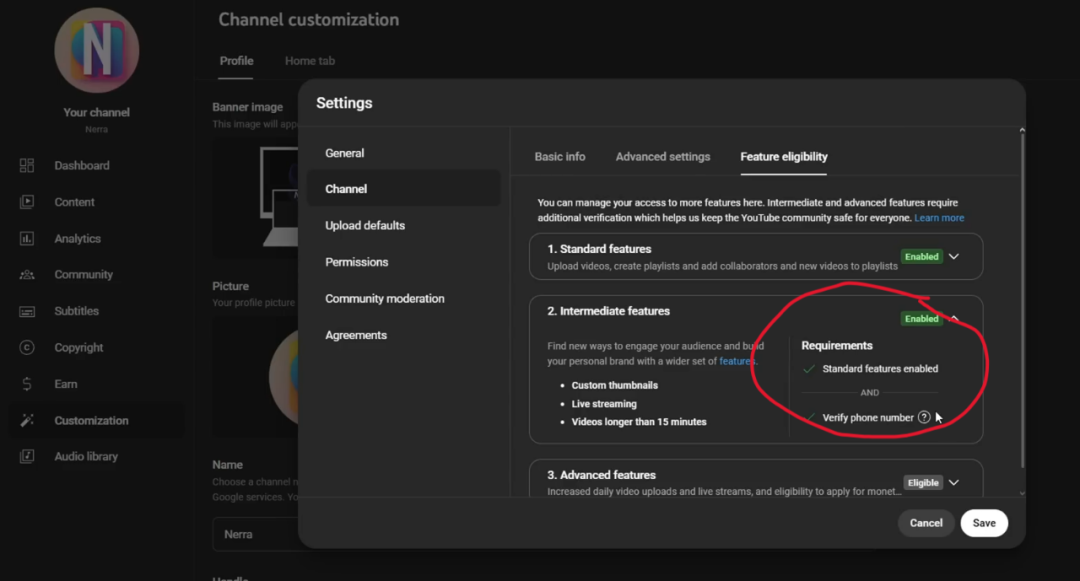
Task: Open the Copyright circle-C icon
Action: point(27,348)
